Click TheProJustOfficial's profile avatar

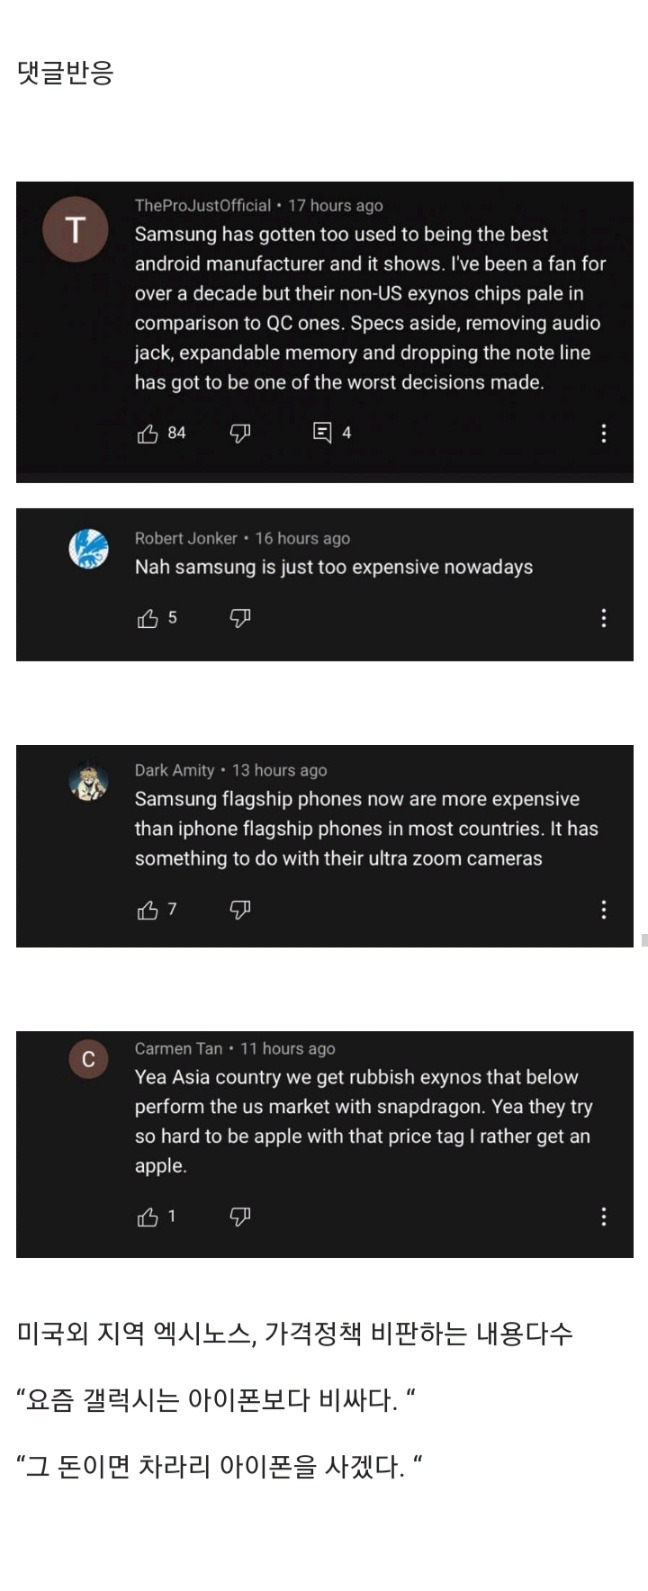point(75,231)
